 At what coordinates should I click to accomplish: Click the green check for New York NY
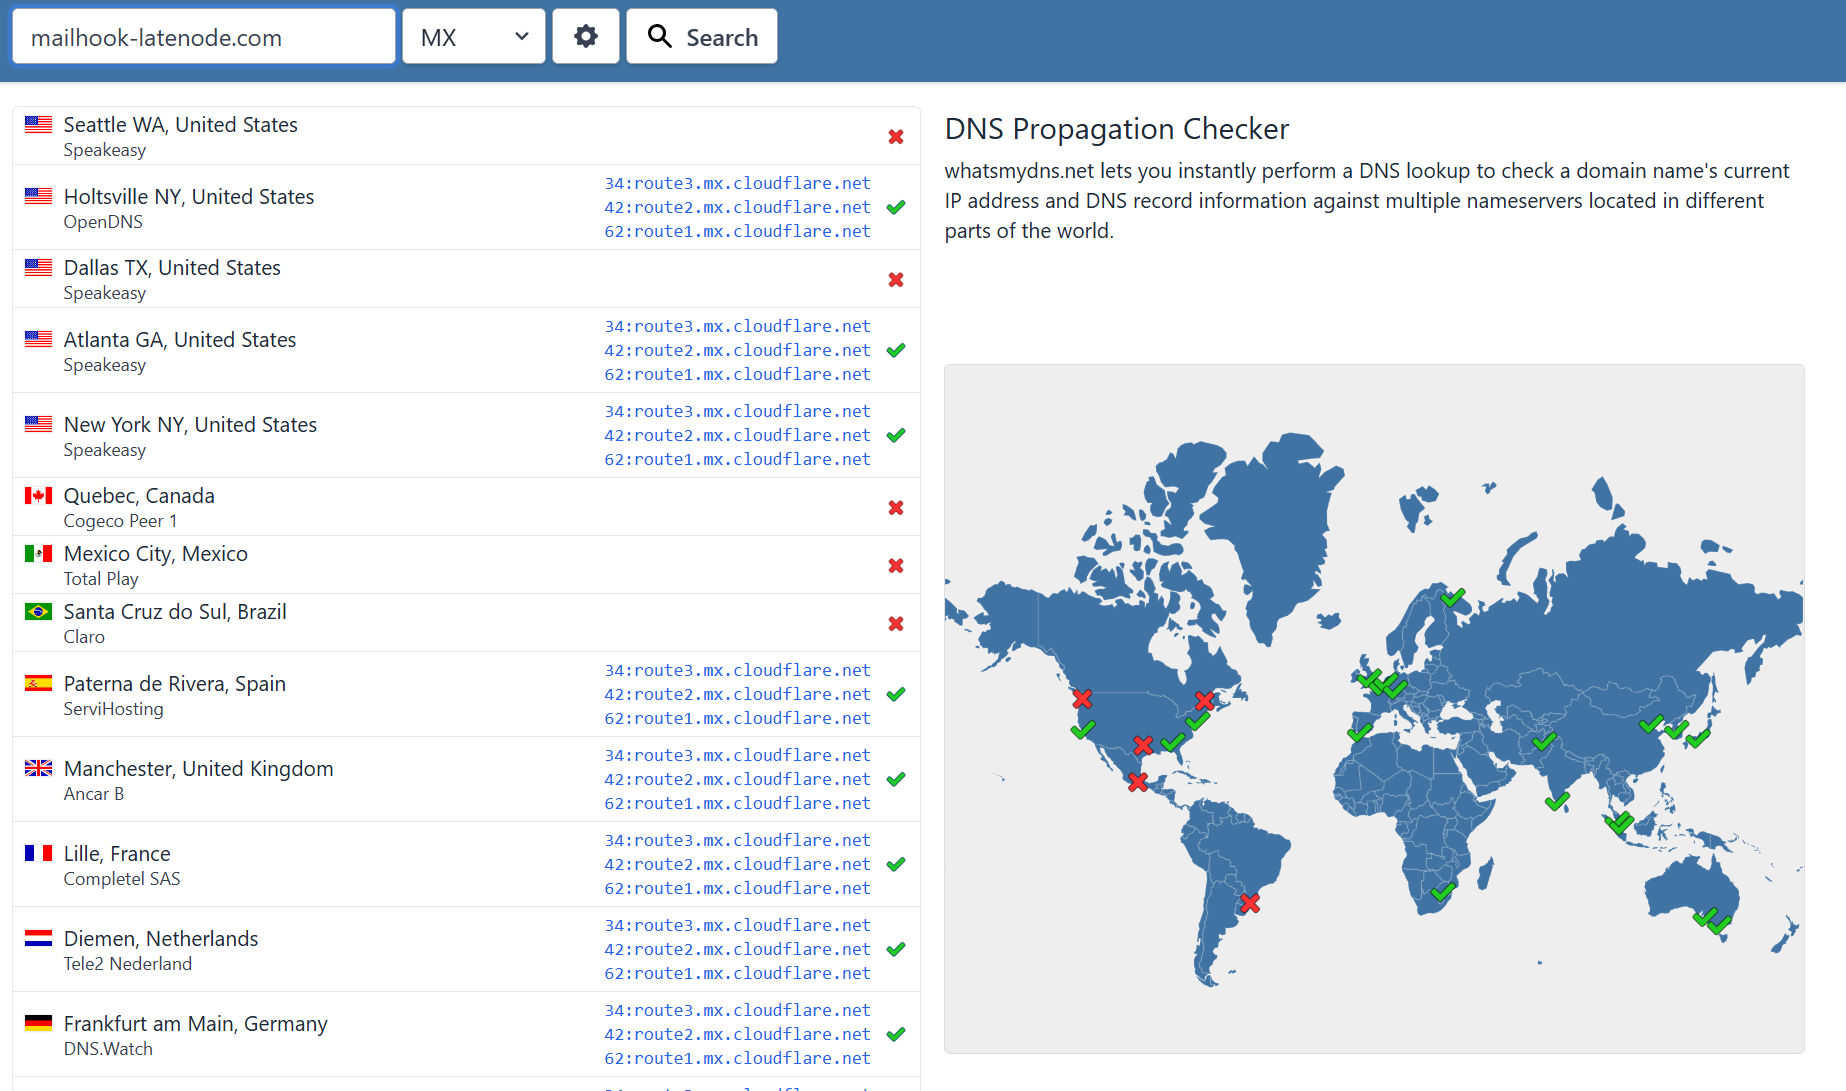[896, 435]
